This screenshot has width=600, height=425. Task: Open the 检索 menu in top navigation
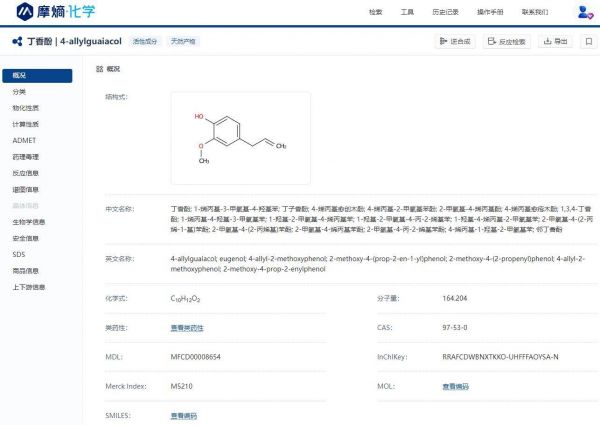coord(375,12)
